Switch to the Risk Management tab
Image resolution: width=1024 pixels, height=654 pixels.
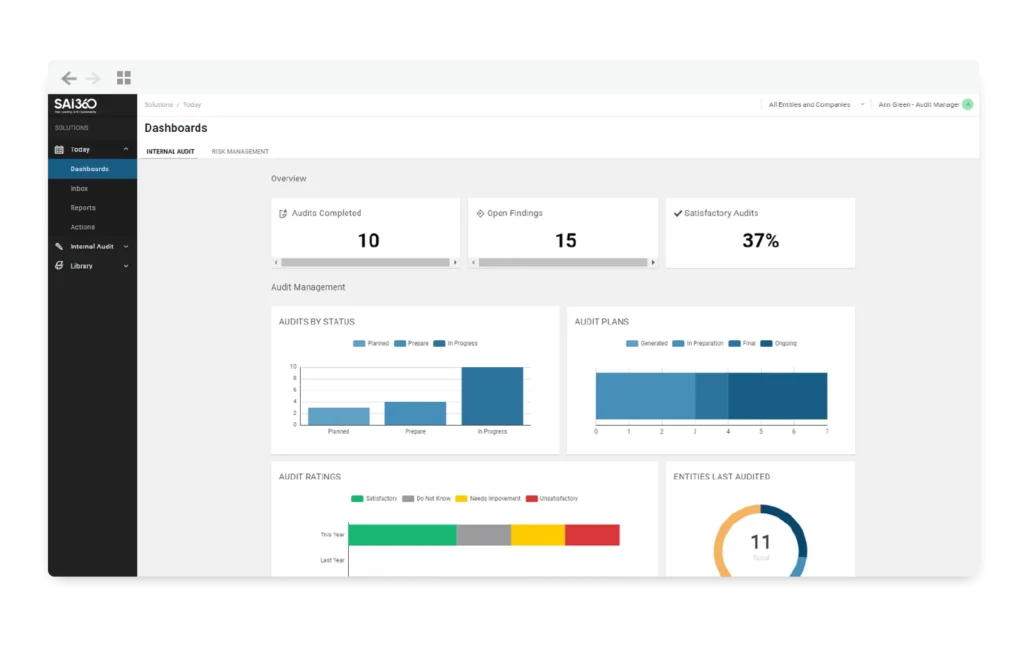tap(239, 151)
